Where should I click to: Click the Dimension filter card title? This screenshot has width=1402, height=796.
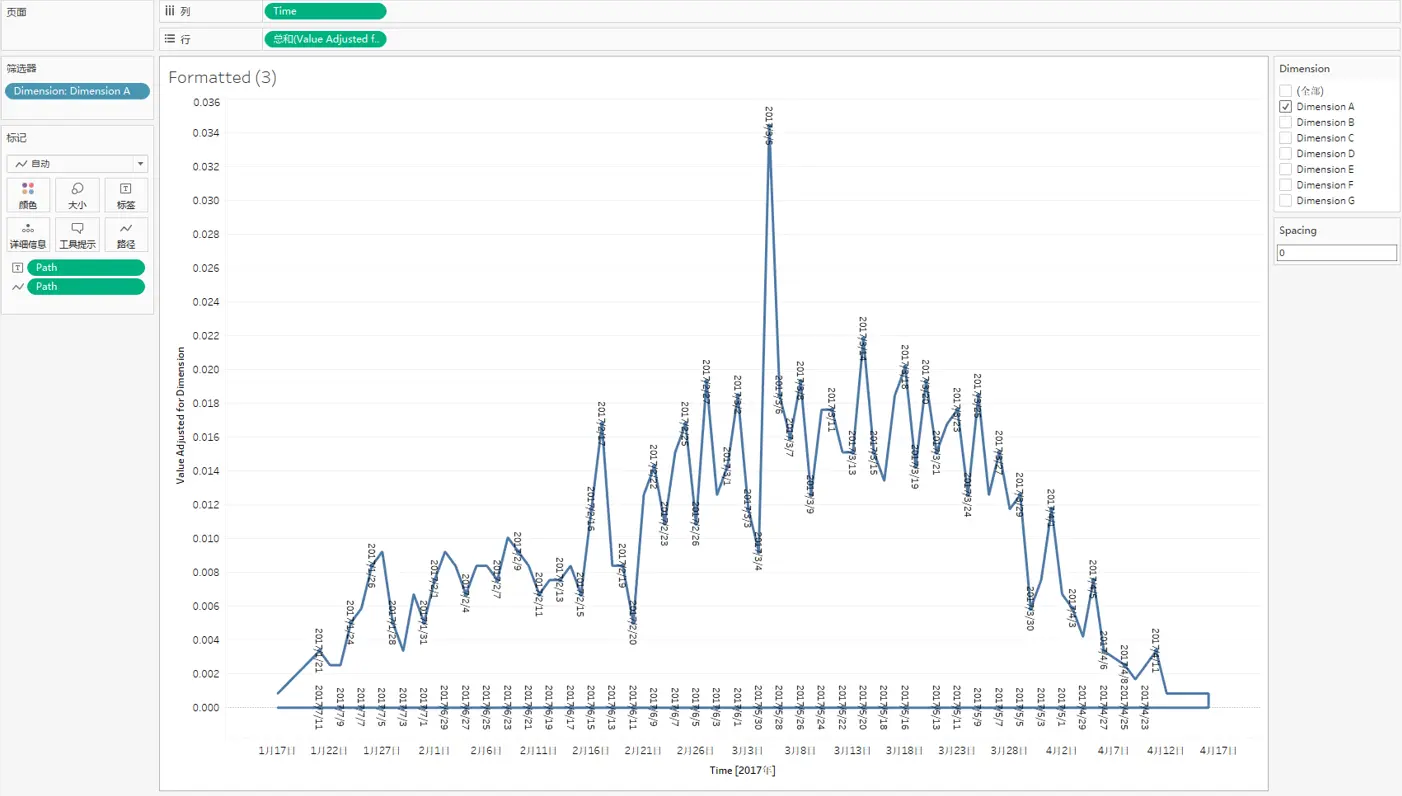[x=1304, y=69]
